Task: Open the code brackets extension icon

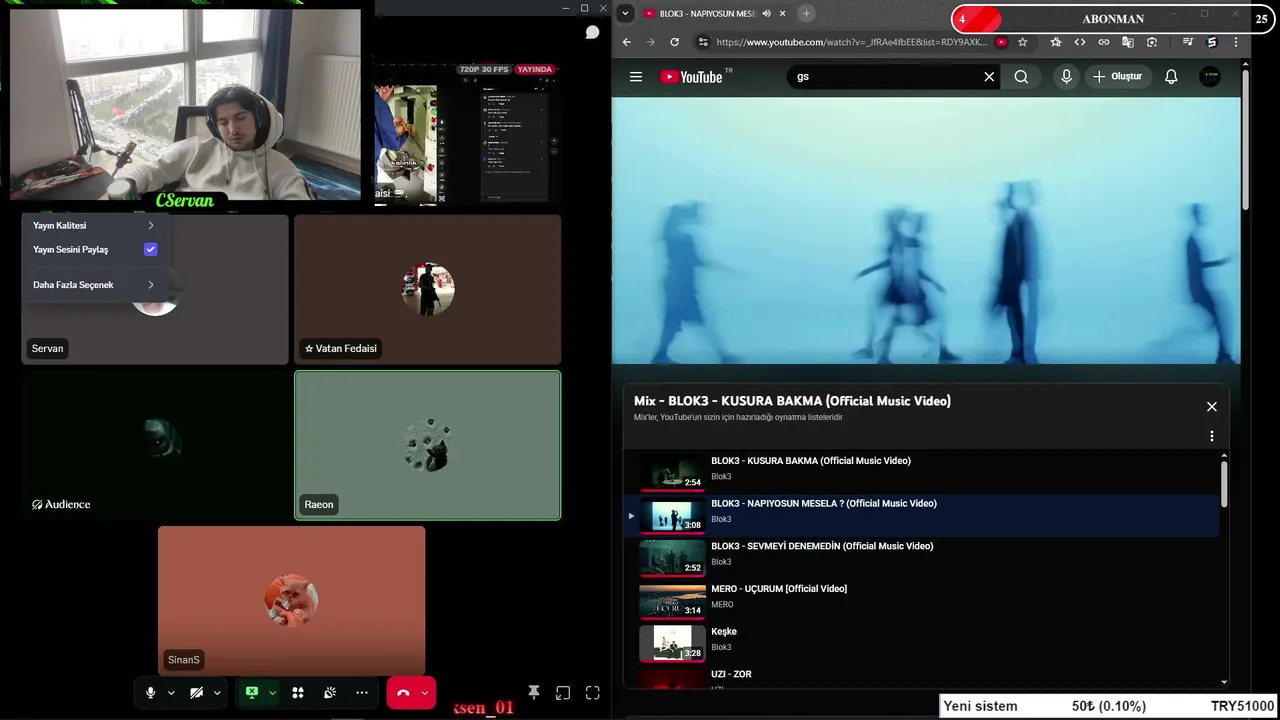Action: [1080, 42]
